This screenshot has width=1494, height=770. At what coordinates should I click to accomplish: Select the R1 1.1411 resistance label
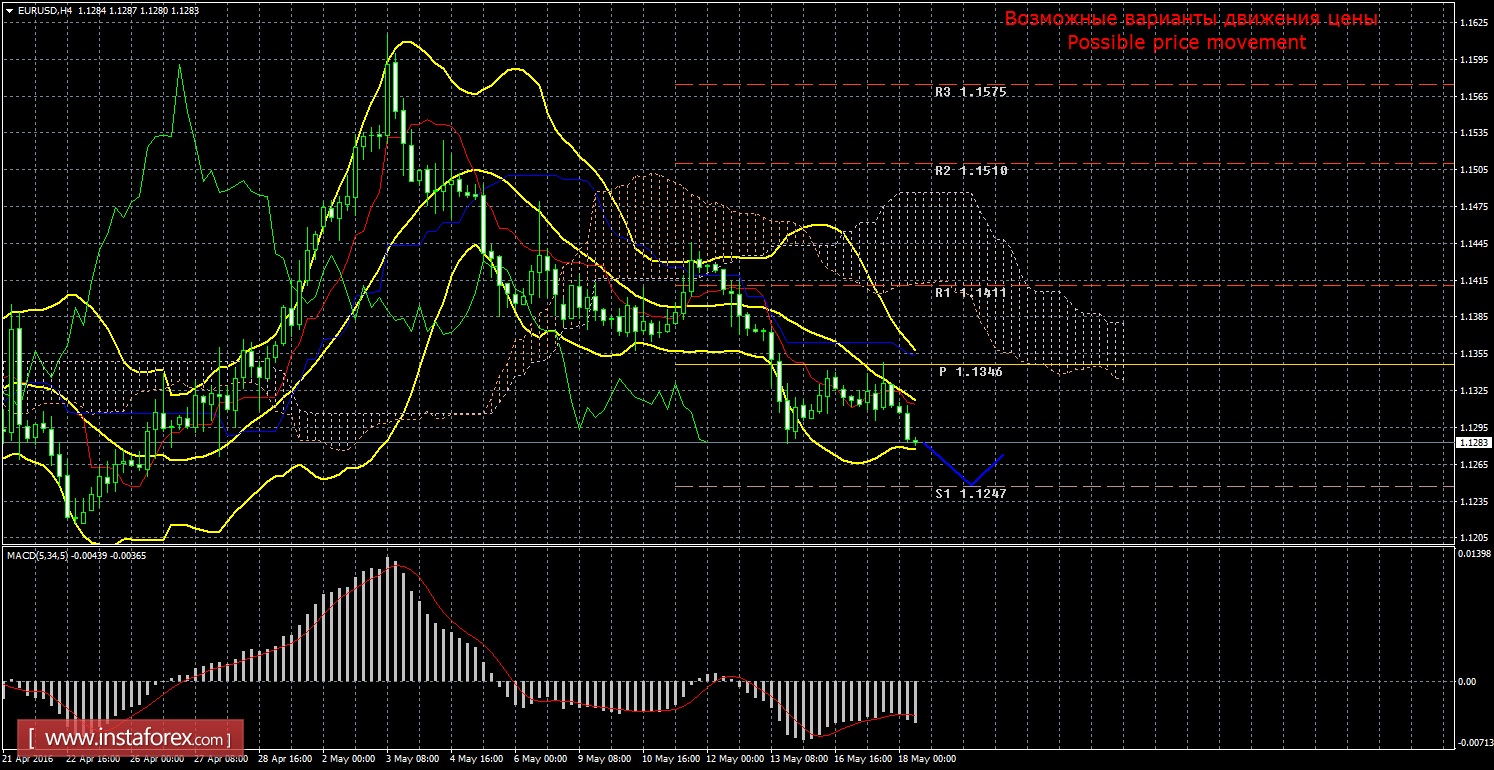point(971,293)
